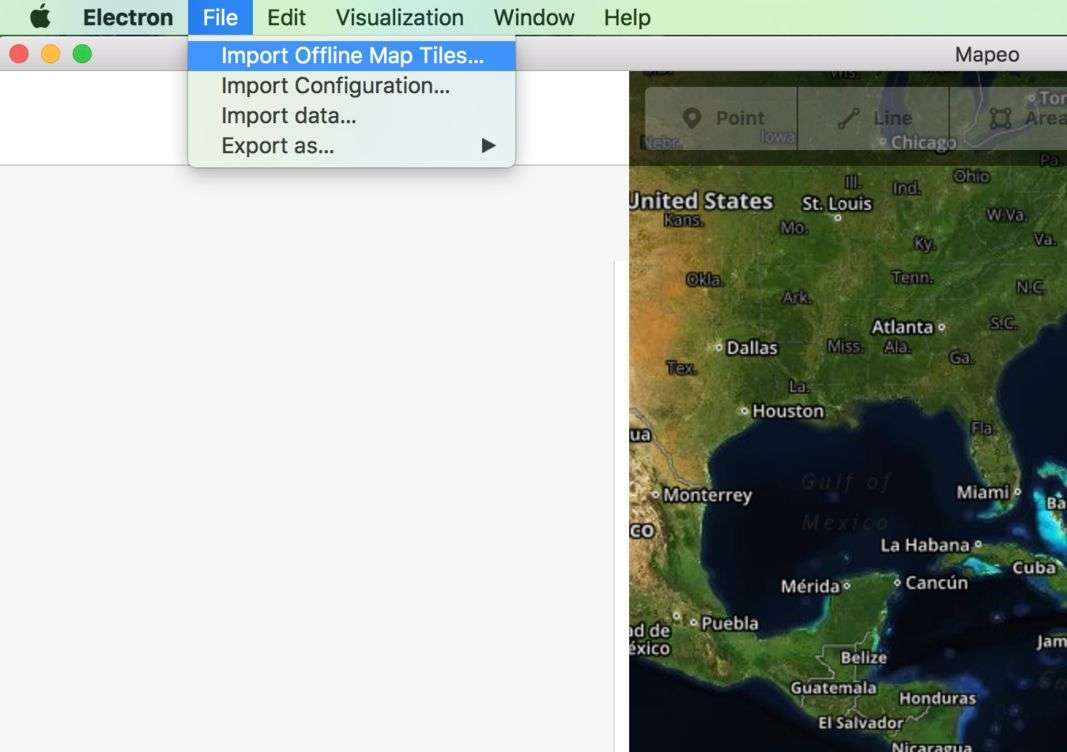Screen dimensions: 1067x752
Task: Open the Visualization menu
Action: 399,17
